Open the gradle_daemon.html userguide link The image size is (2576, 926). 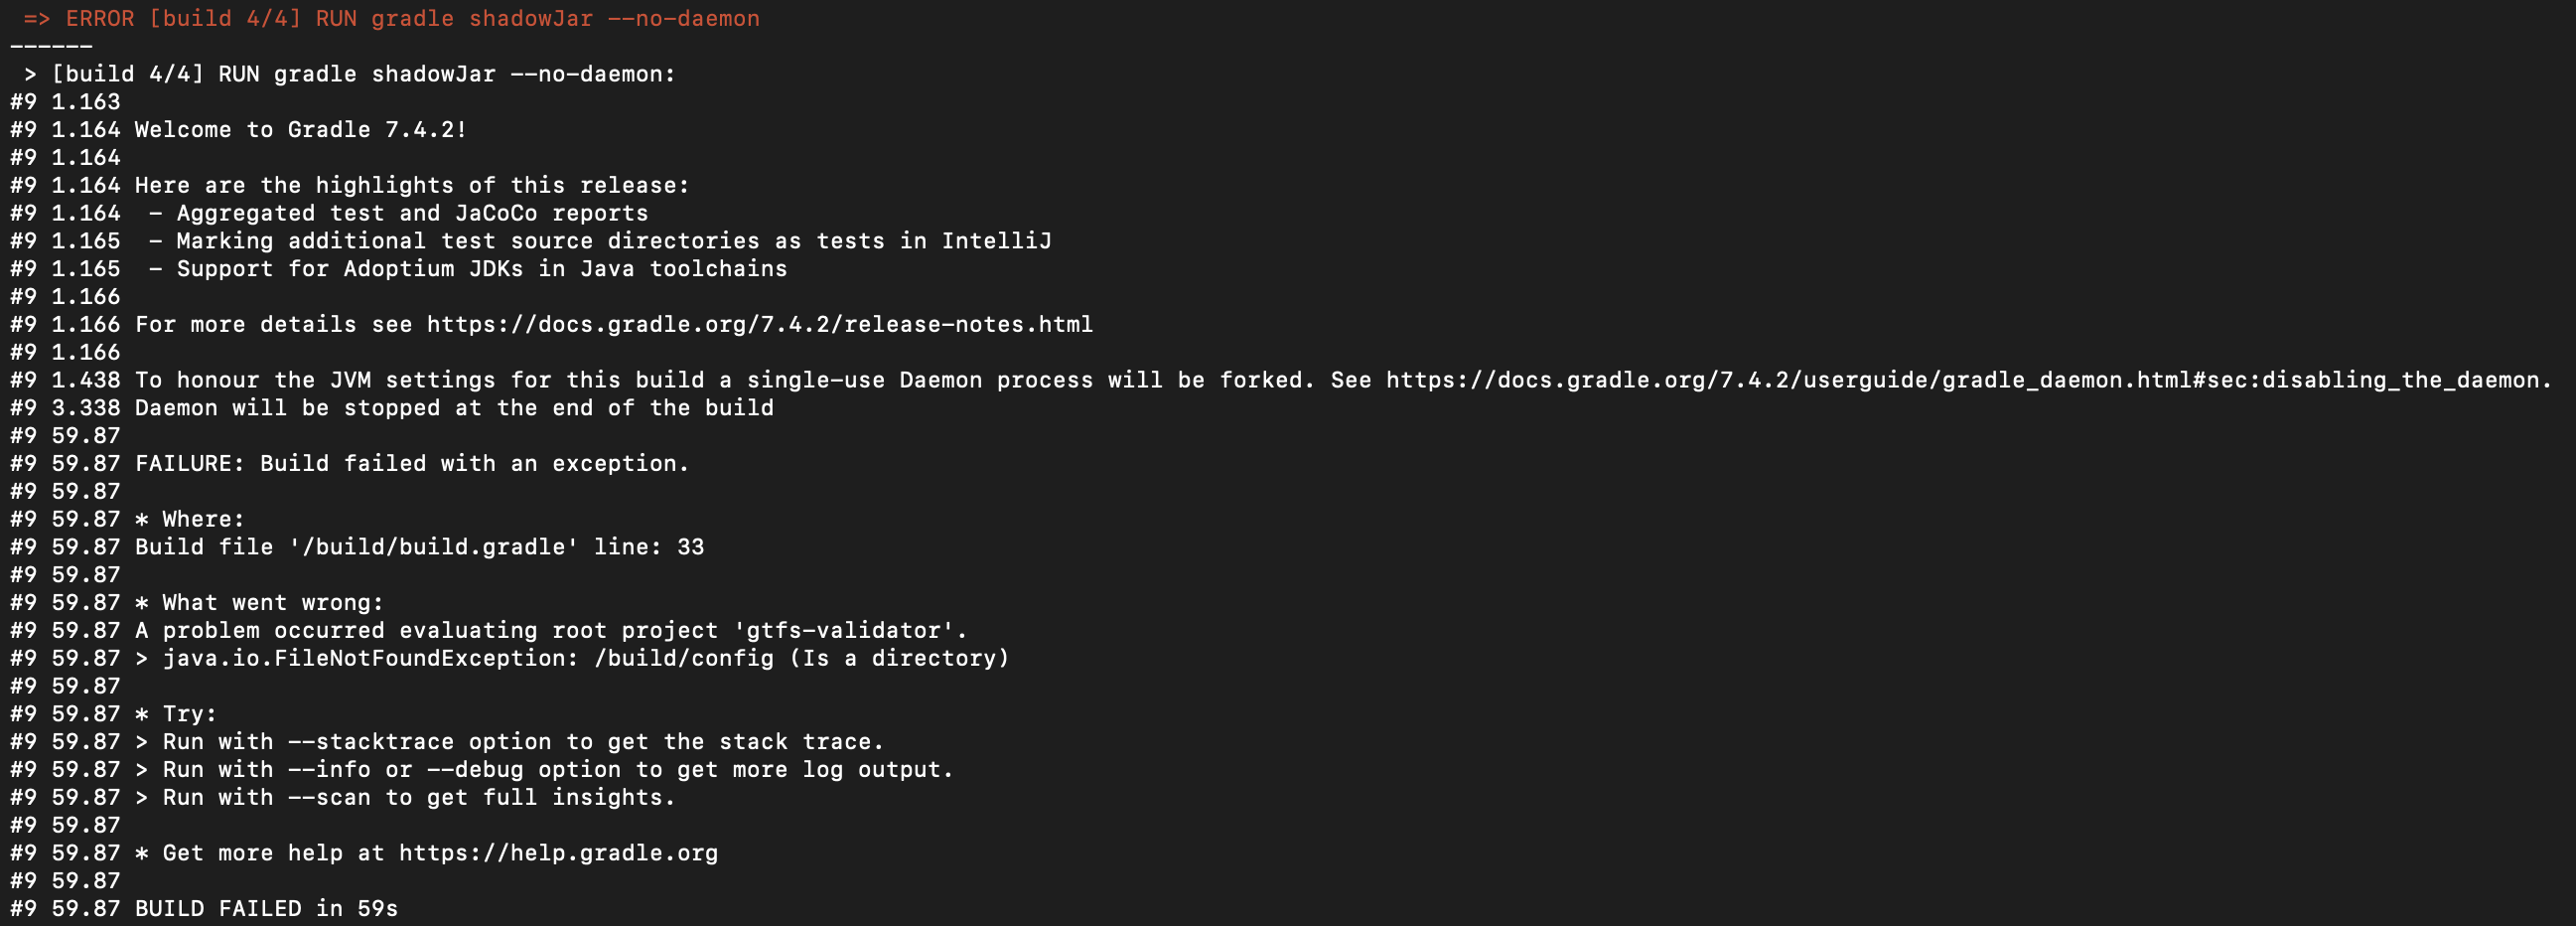1968,381
